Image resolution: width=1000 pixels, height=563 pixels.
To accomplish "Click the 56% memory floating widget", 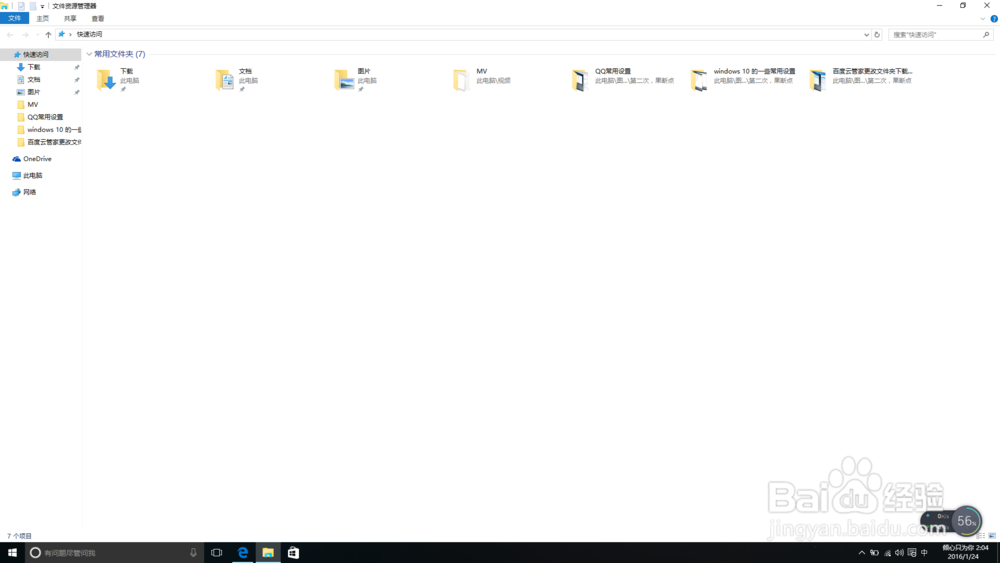I will 966,521.
